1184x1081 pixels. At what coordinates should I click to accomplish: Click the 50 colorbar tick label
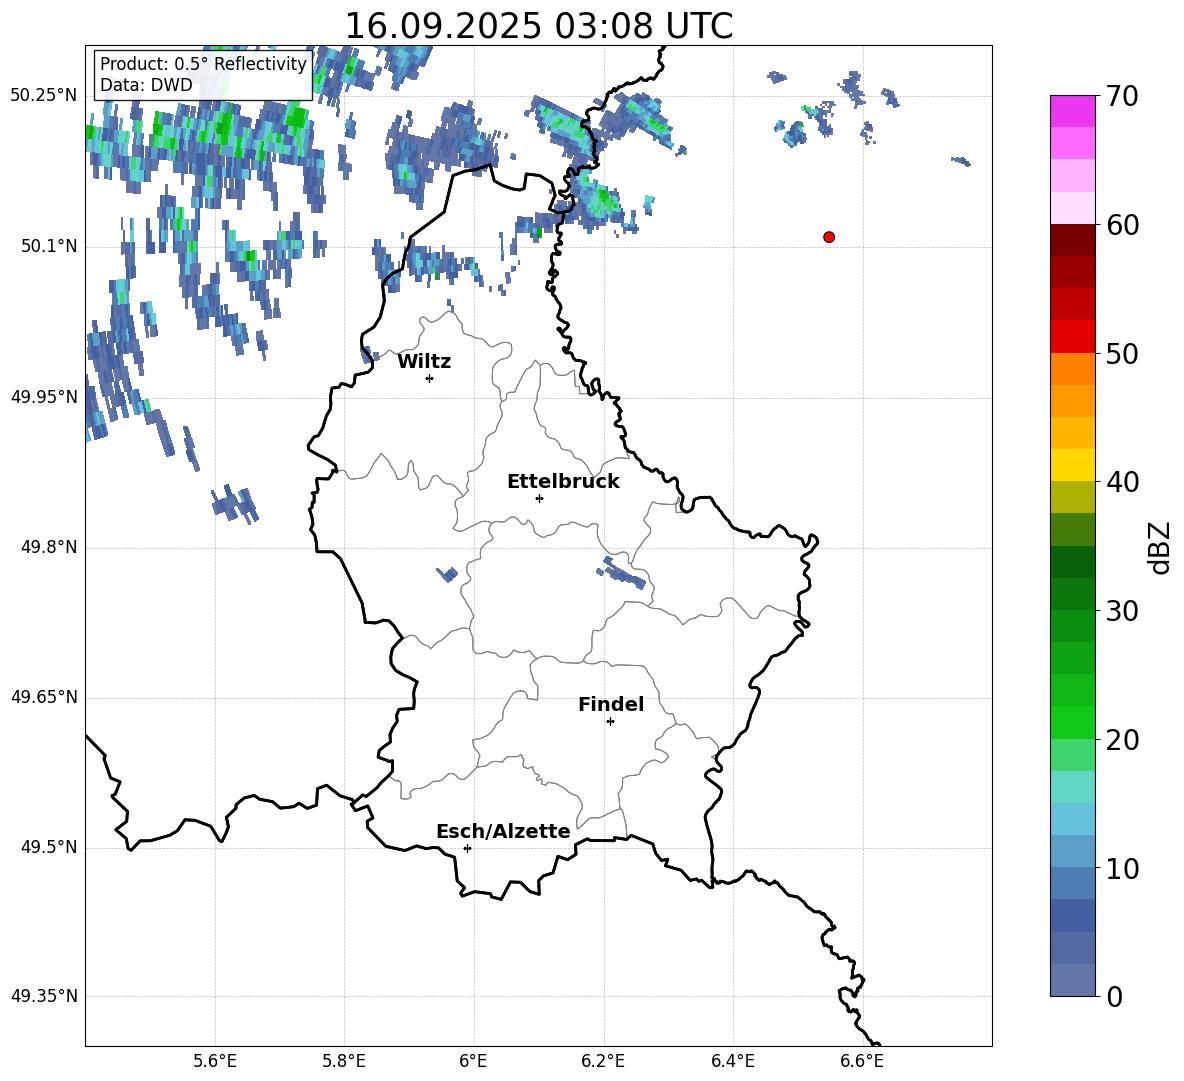click(1123, 354)
